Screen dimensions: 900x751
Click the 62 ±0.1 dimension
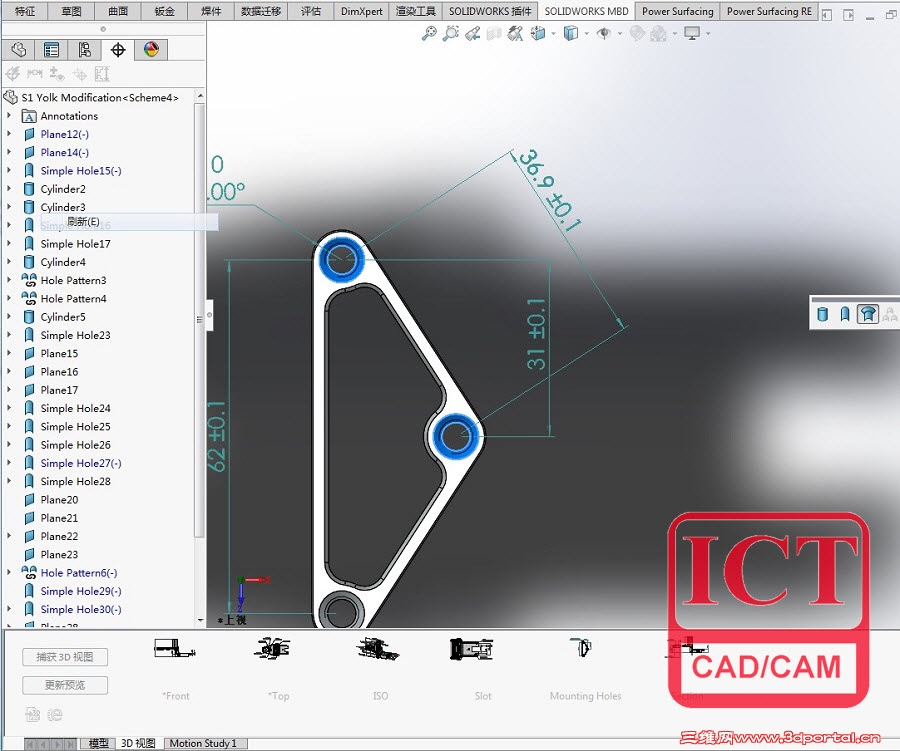[x=216, y=436]
